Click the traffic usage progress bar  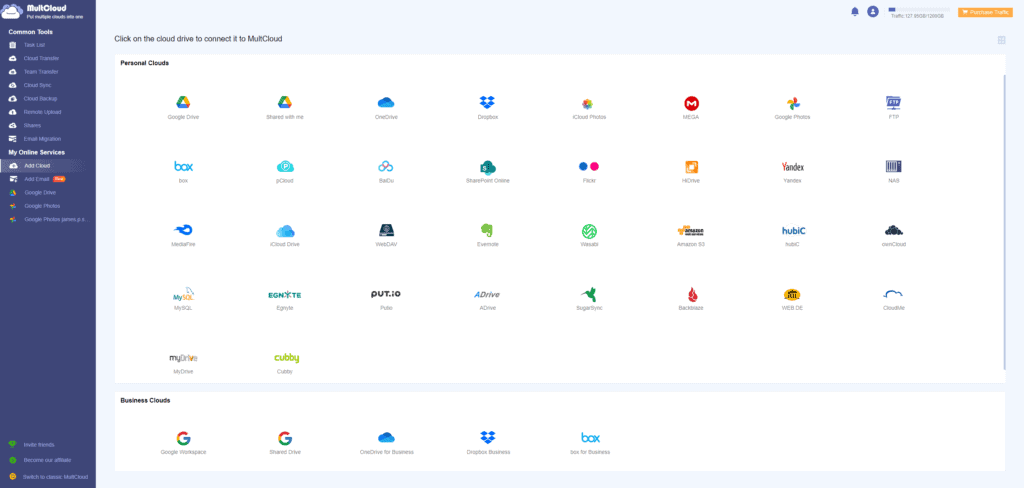click(x=919, y=9)
